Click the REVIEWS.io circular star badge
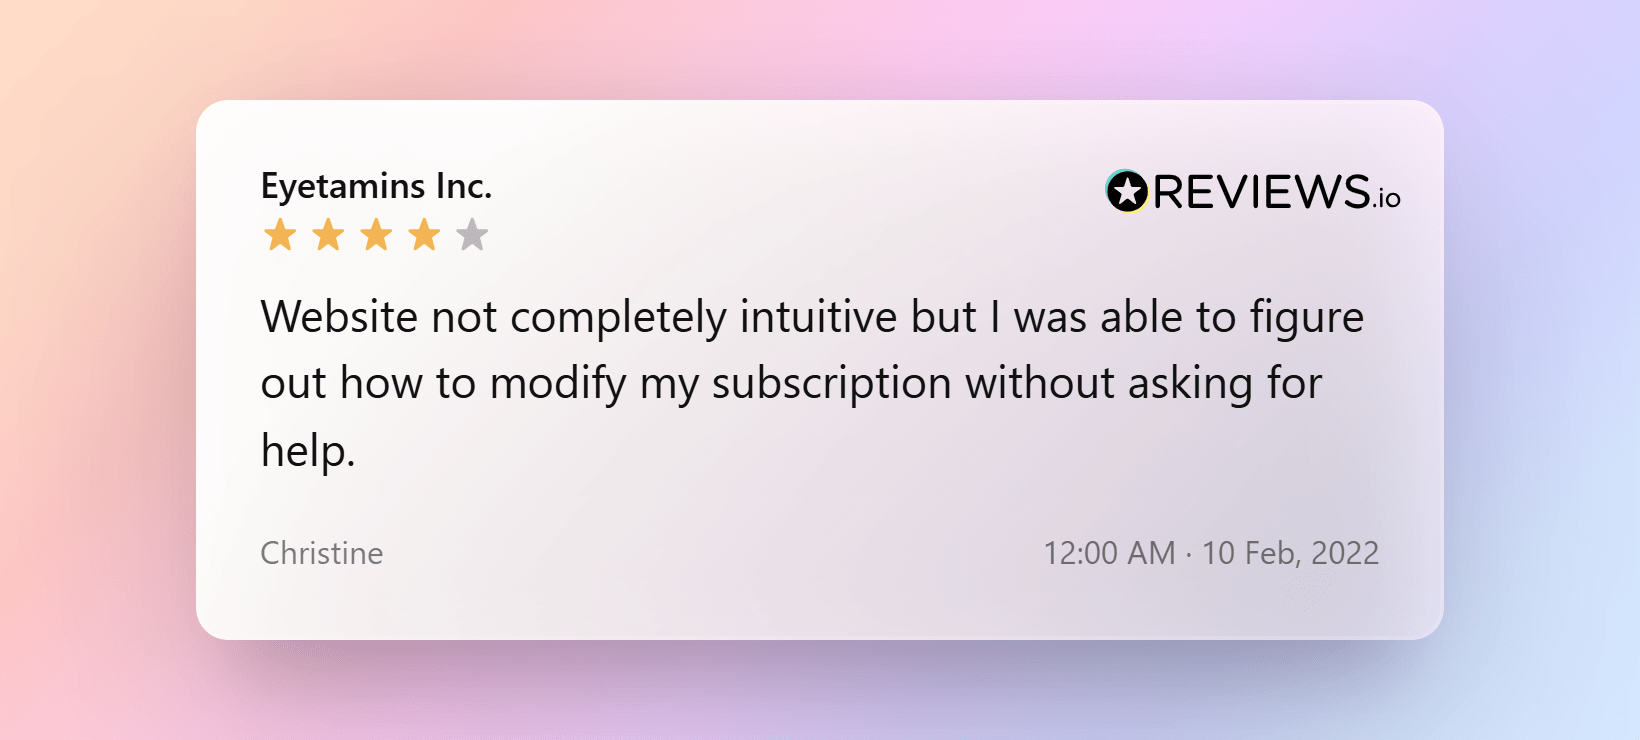The width and height of the screenshot is (1640, 740). coord(1126,191)
